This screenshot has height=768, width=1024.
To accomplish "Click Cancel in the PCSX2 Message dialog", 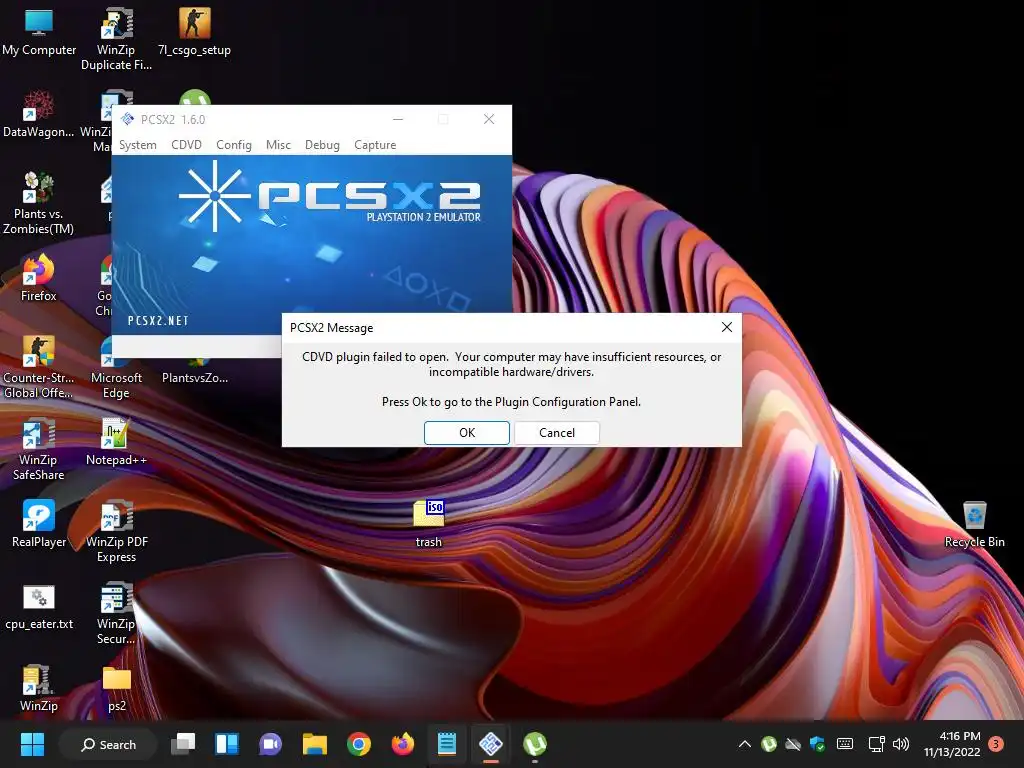I will (556, 432).
